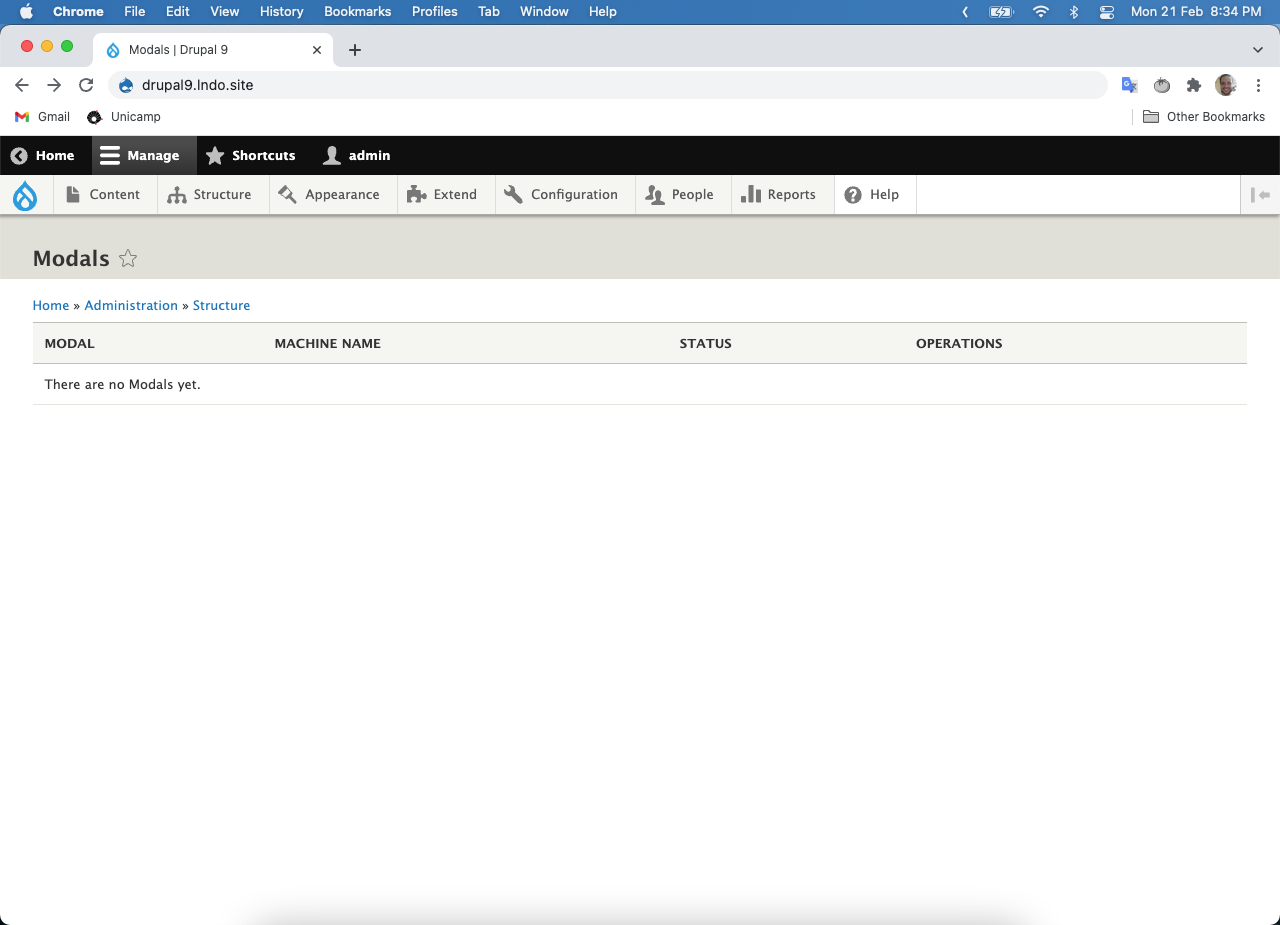Click the Help question-mark icon
The image size is (1280, 925).
pyautogui.click(x=853, y=194)
